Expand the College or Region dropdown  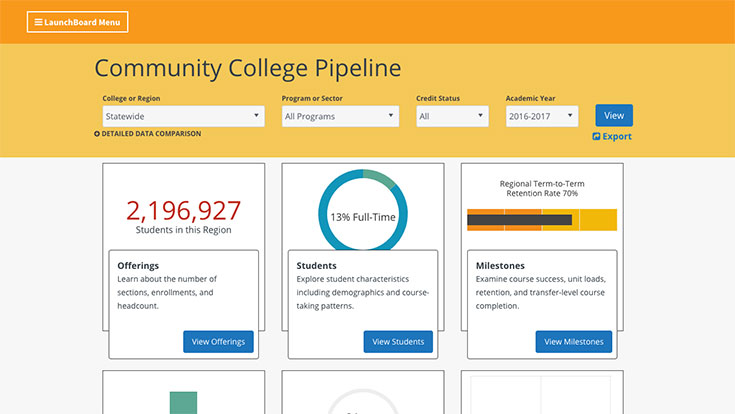[x=183, y=116]
